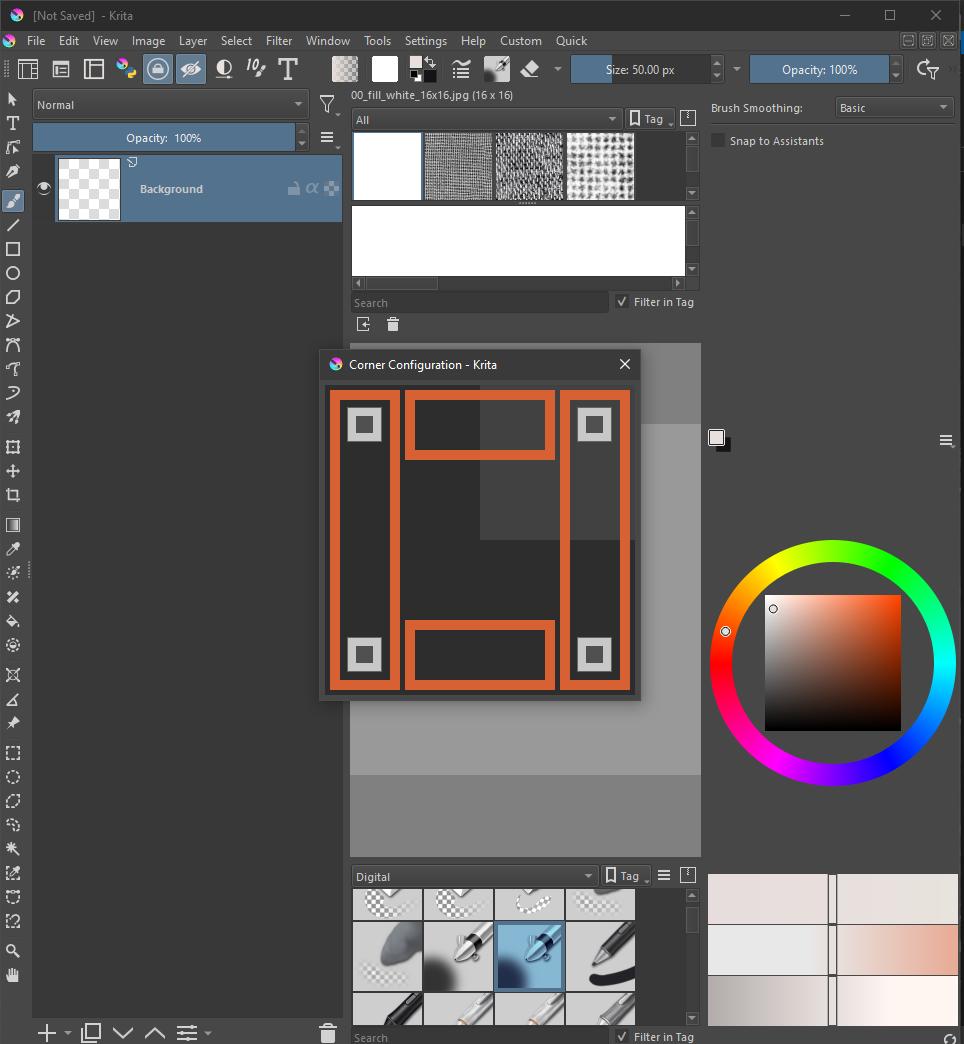Image resolution: width=964 pixels, height=1044 pixels.
Task: Open the Normal blending mode dropdown
Action: tap(170, 105)
